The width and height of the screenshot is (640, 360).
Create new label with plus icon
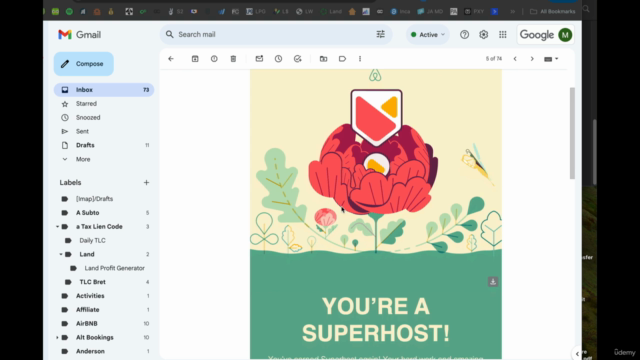pos(146,182)
